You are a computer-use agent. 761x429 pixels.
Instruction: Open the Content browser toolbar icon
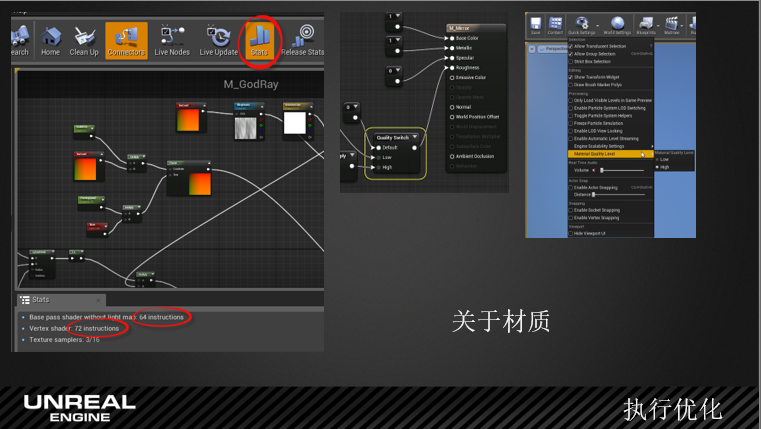(x=555, y=25)
